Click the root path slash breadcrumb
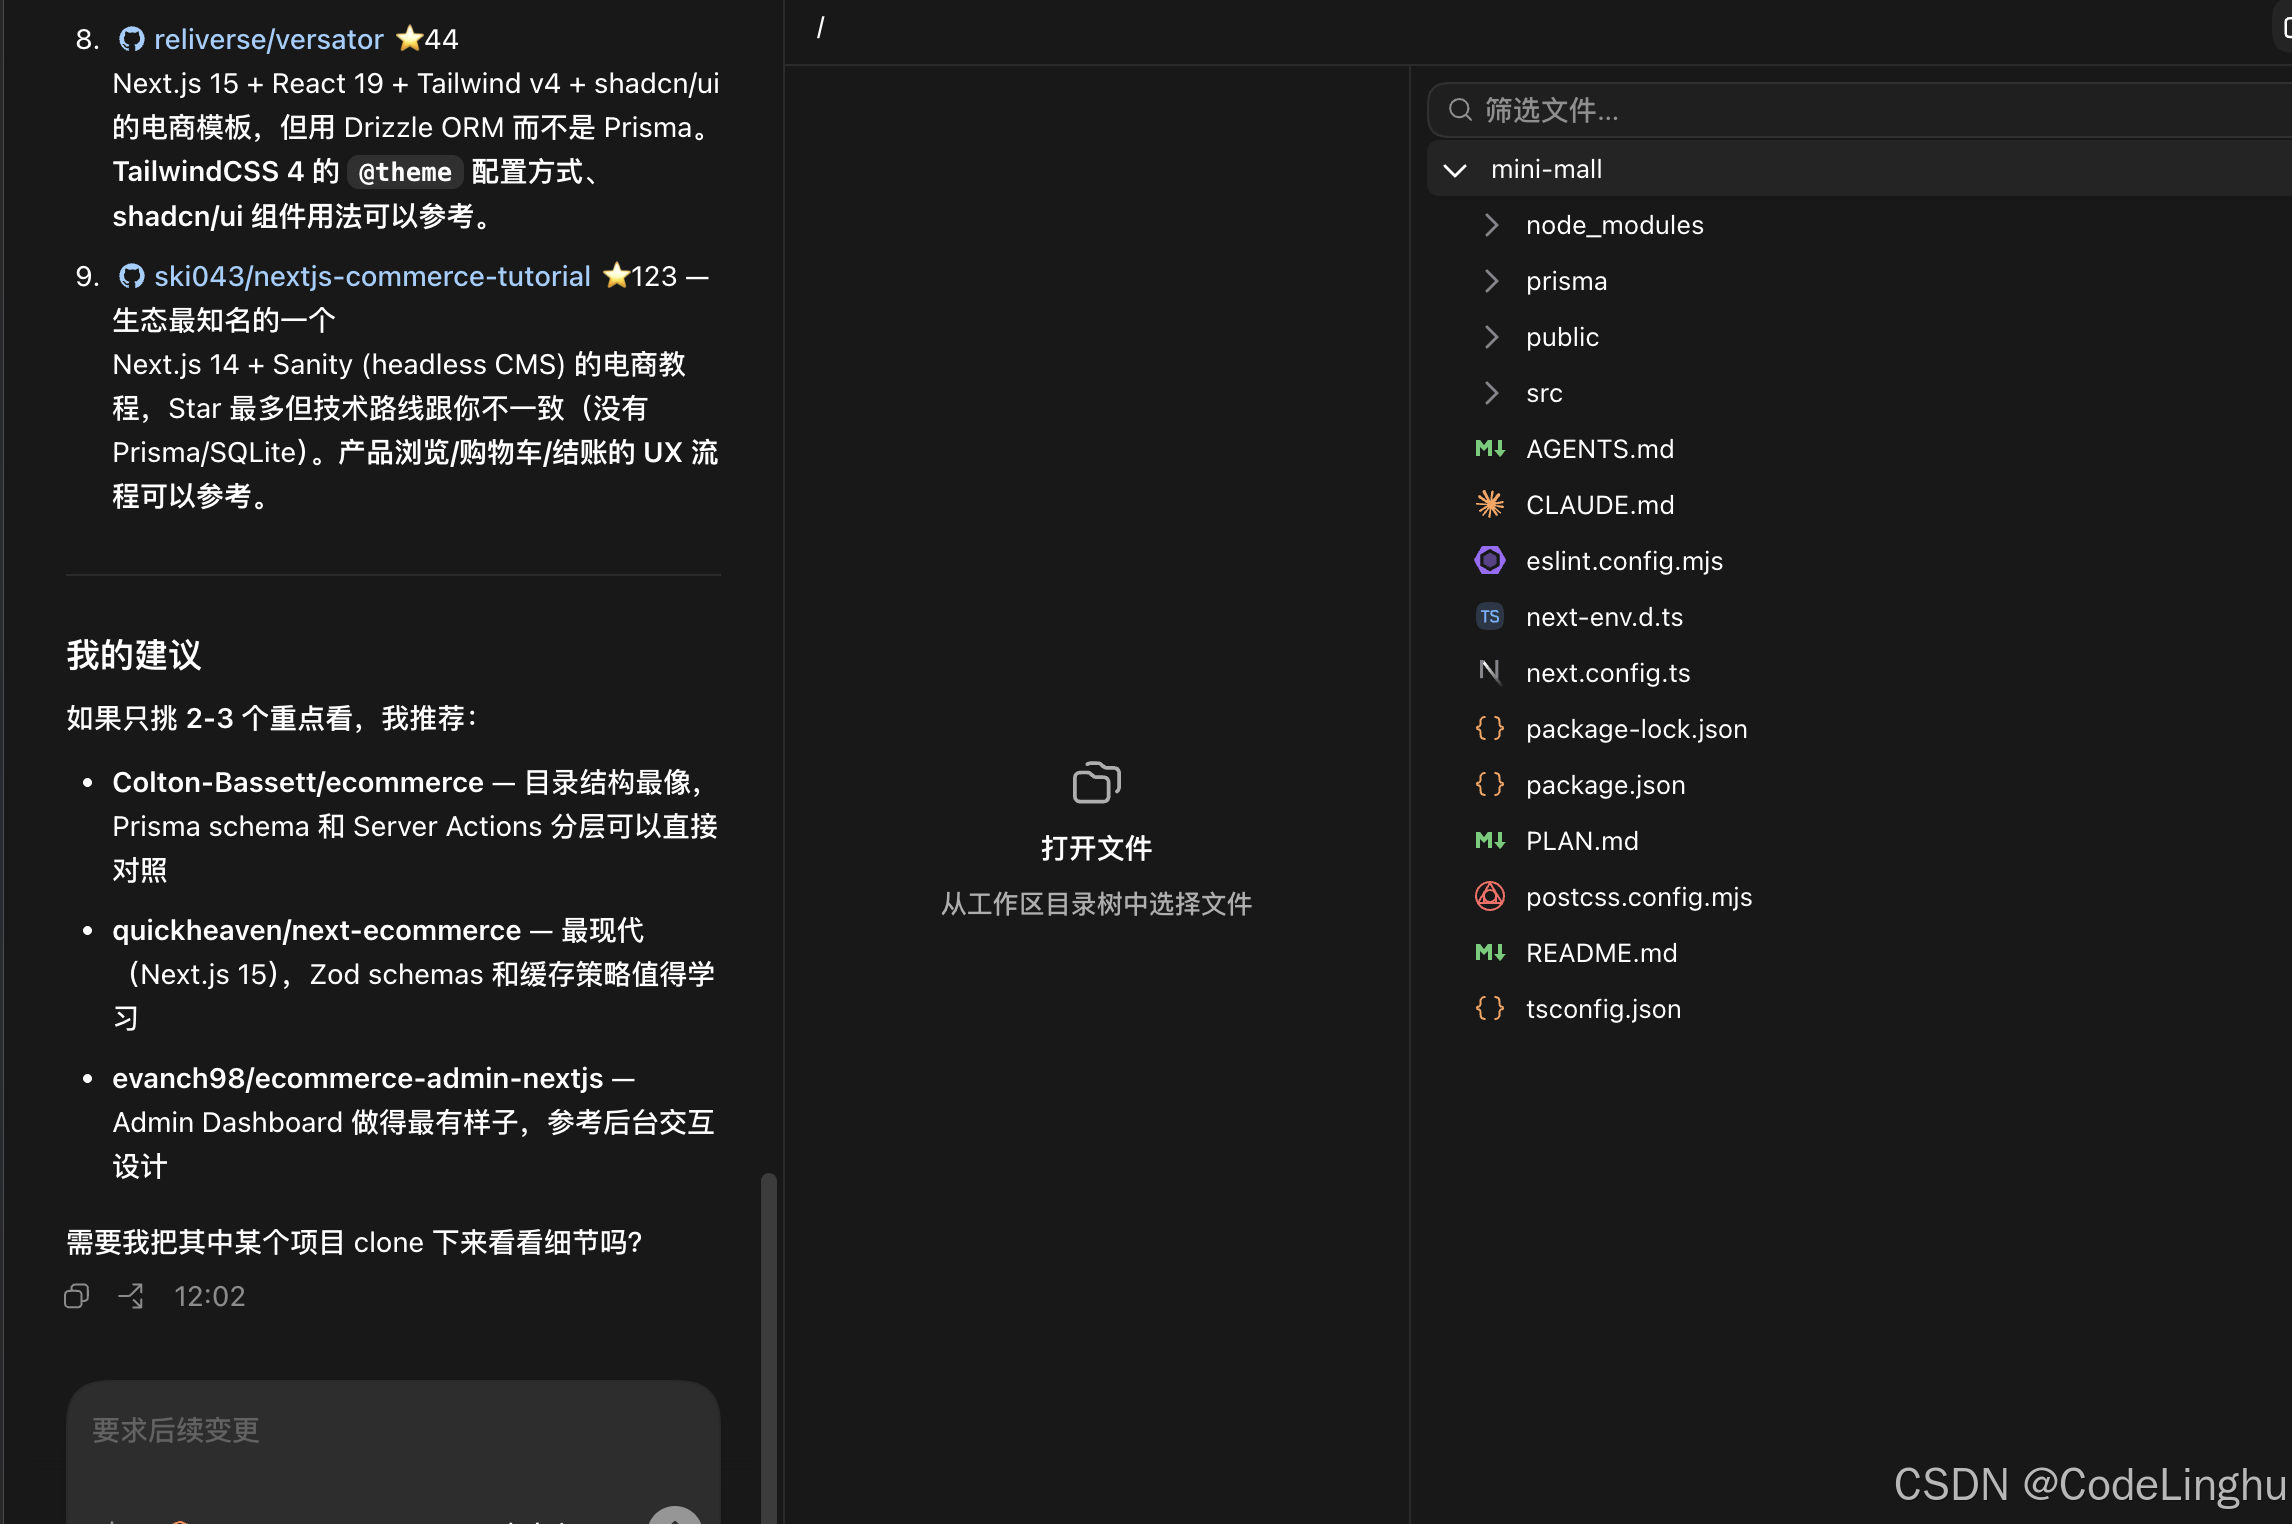Viewport: 2292px width, 1524px height. 820,28
